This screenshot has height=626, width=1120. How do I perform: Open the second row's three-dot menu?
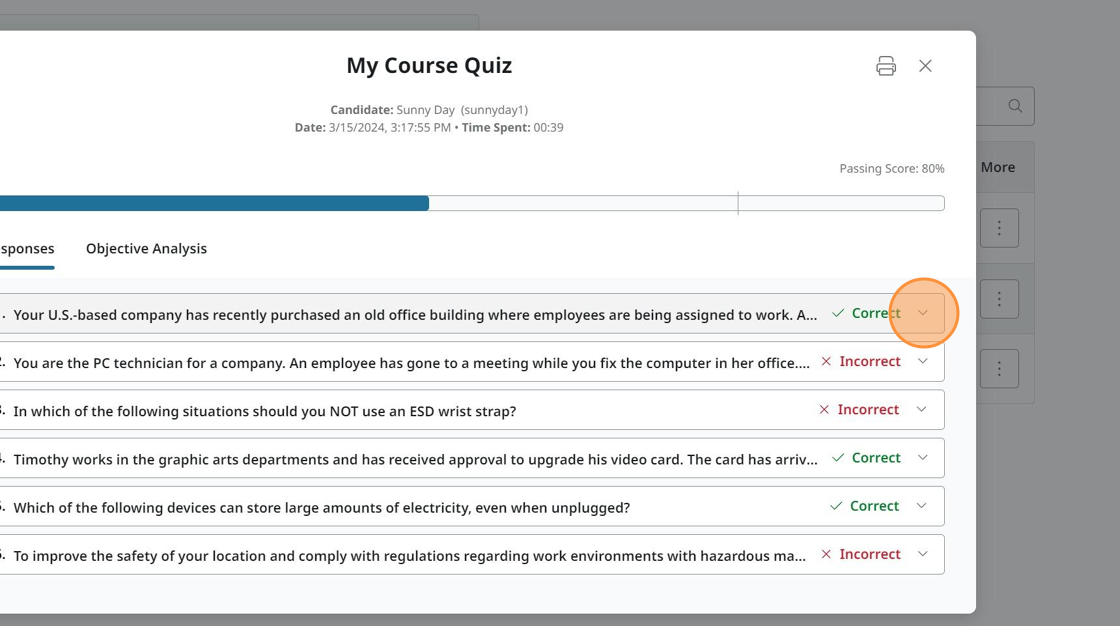[x=999, y=299]
